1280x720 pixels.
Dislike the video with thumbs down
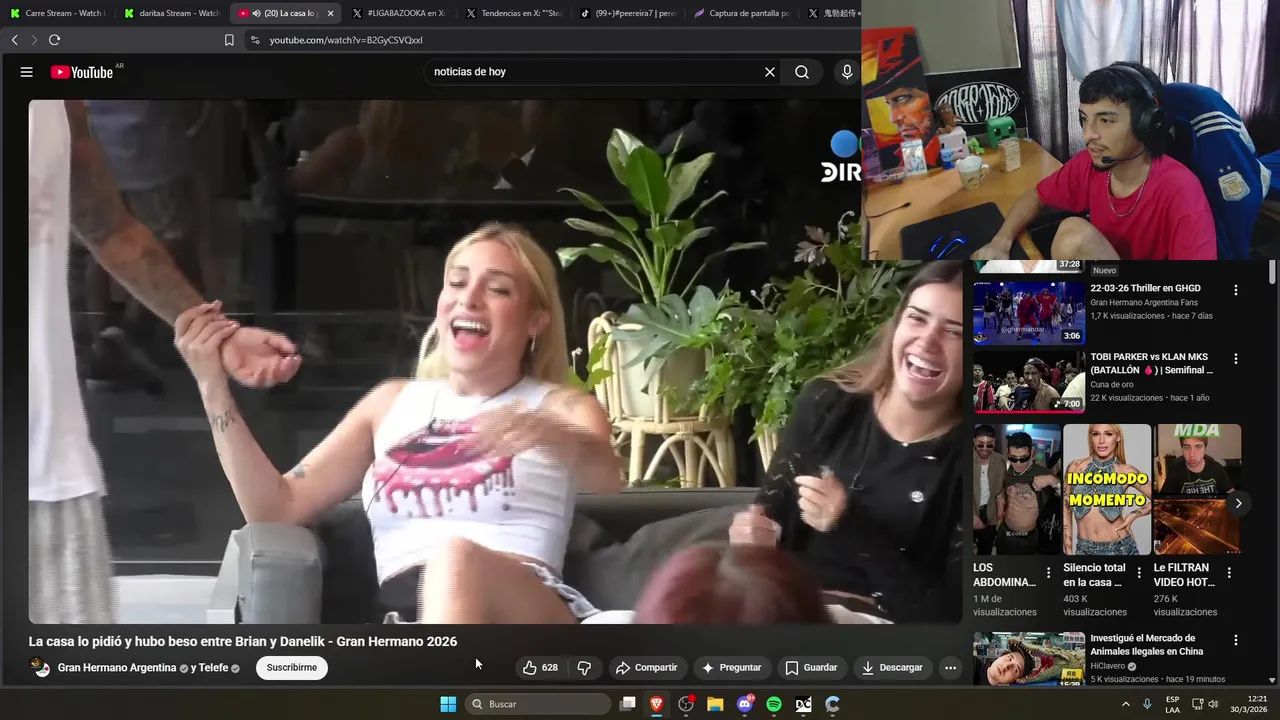tap(584, 667)
